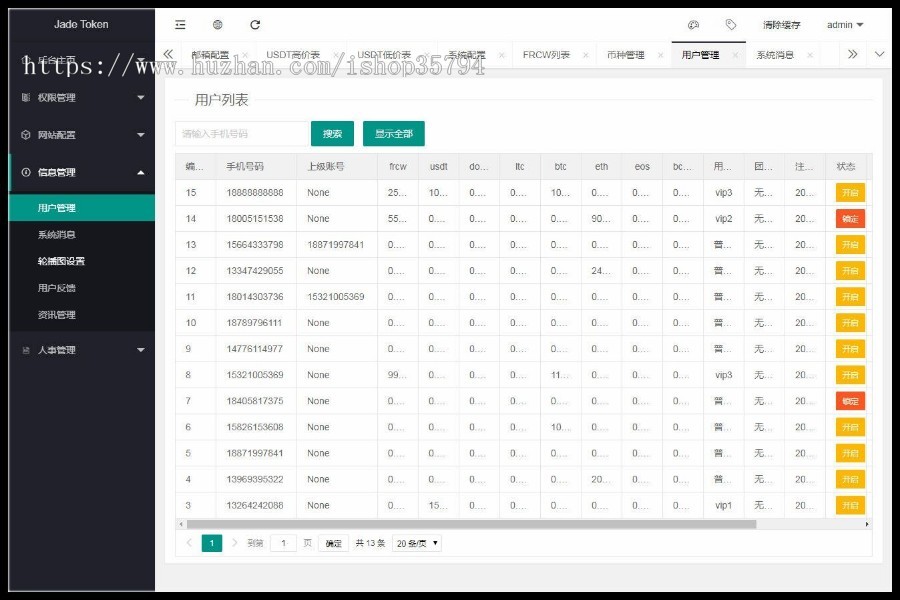Click the left arrow icon before the tab bar
The image size is (900, 600).
pyautogui.click(x=167, y=54)
